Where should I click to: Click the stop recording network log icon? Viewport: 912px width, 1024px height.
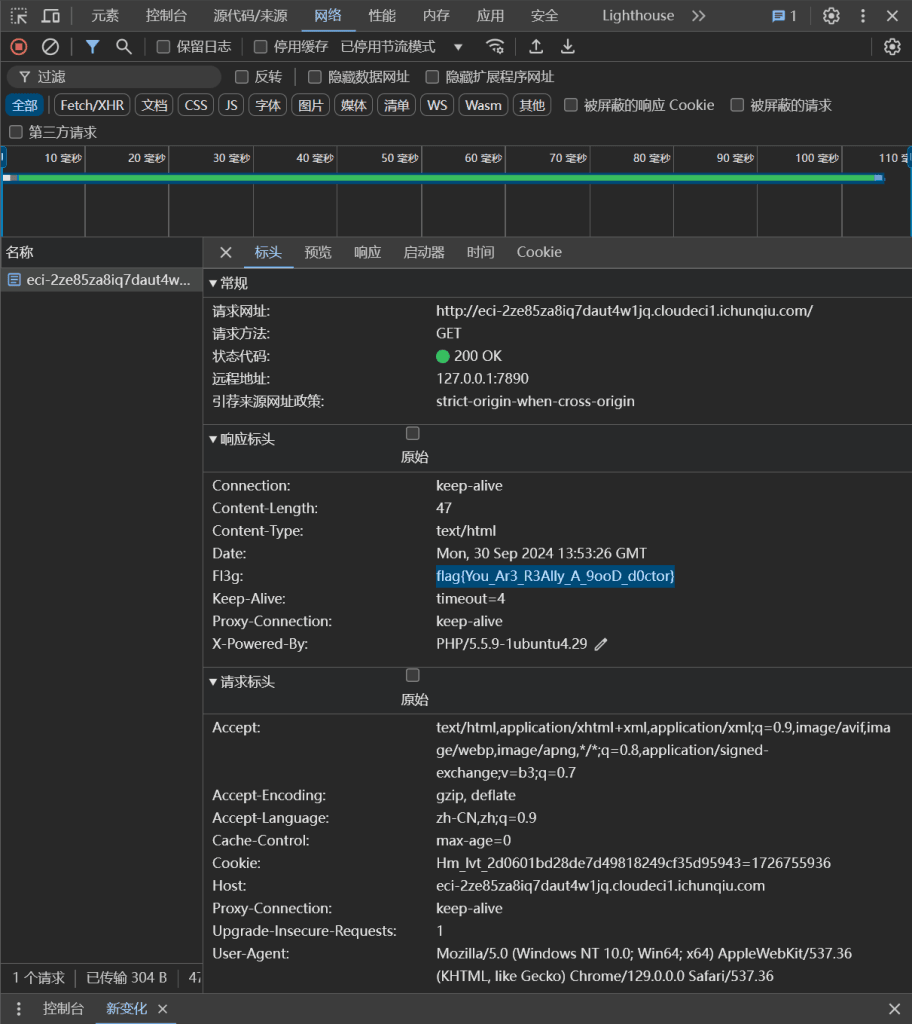click(x=18, y=47)
